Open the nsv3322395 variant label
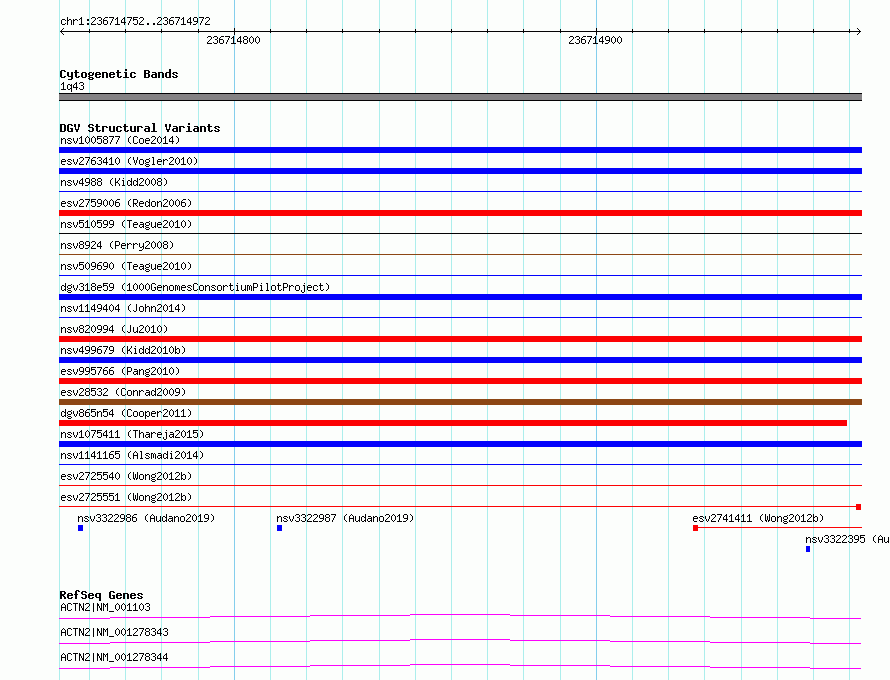This screenshot has width=890, height=680. [x=847, y=539]
